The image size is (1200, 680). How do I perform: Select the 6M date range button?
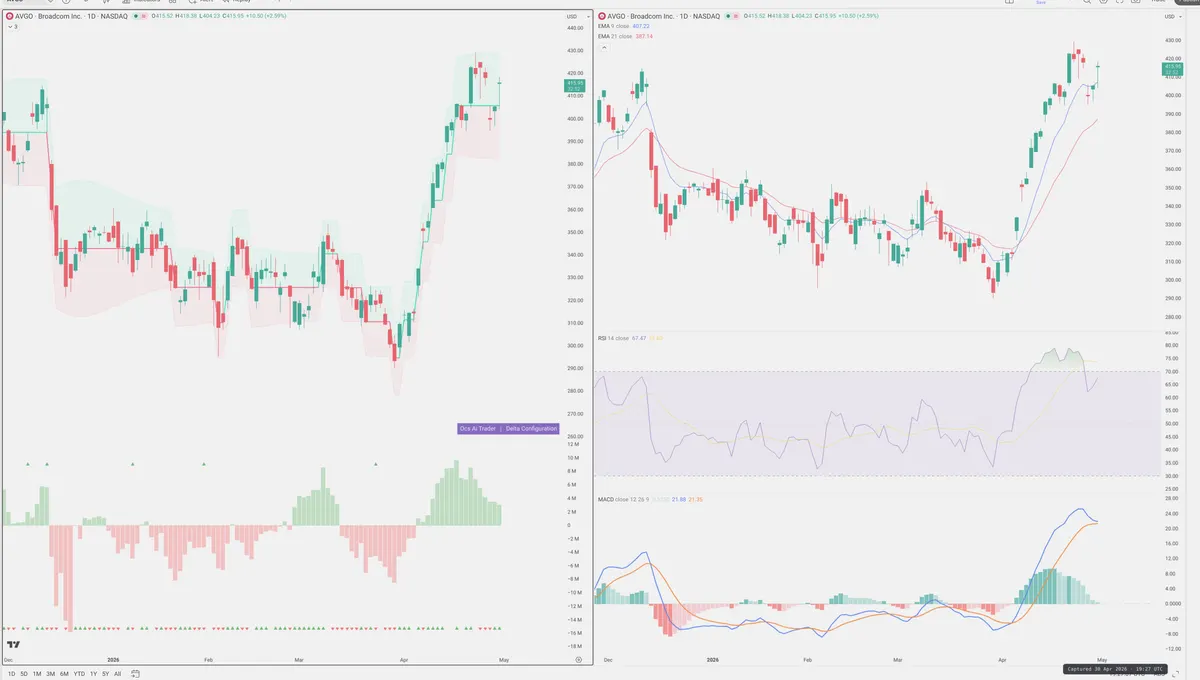click(x=64, y=674)
